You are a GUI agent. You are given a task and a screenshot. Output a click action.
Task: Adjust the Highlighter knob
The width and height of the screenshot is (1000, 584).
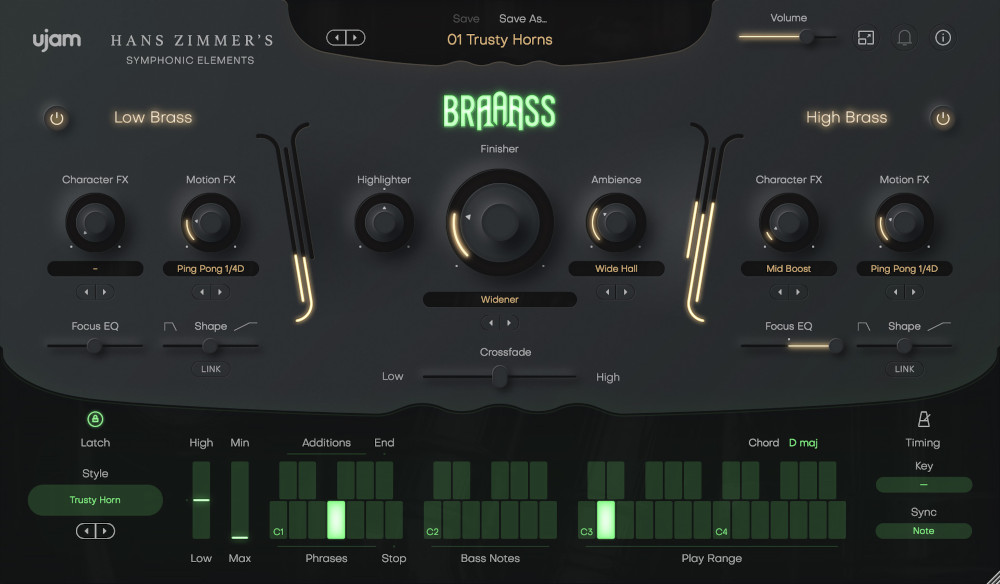tap(383, 221)
